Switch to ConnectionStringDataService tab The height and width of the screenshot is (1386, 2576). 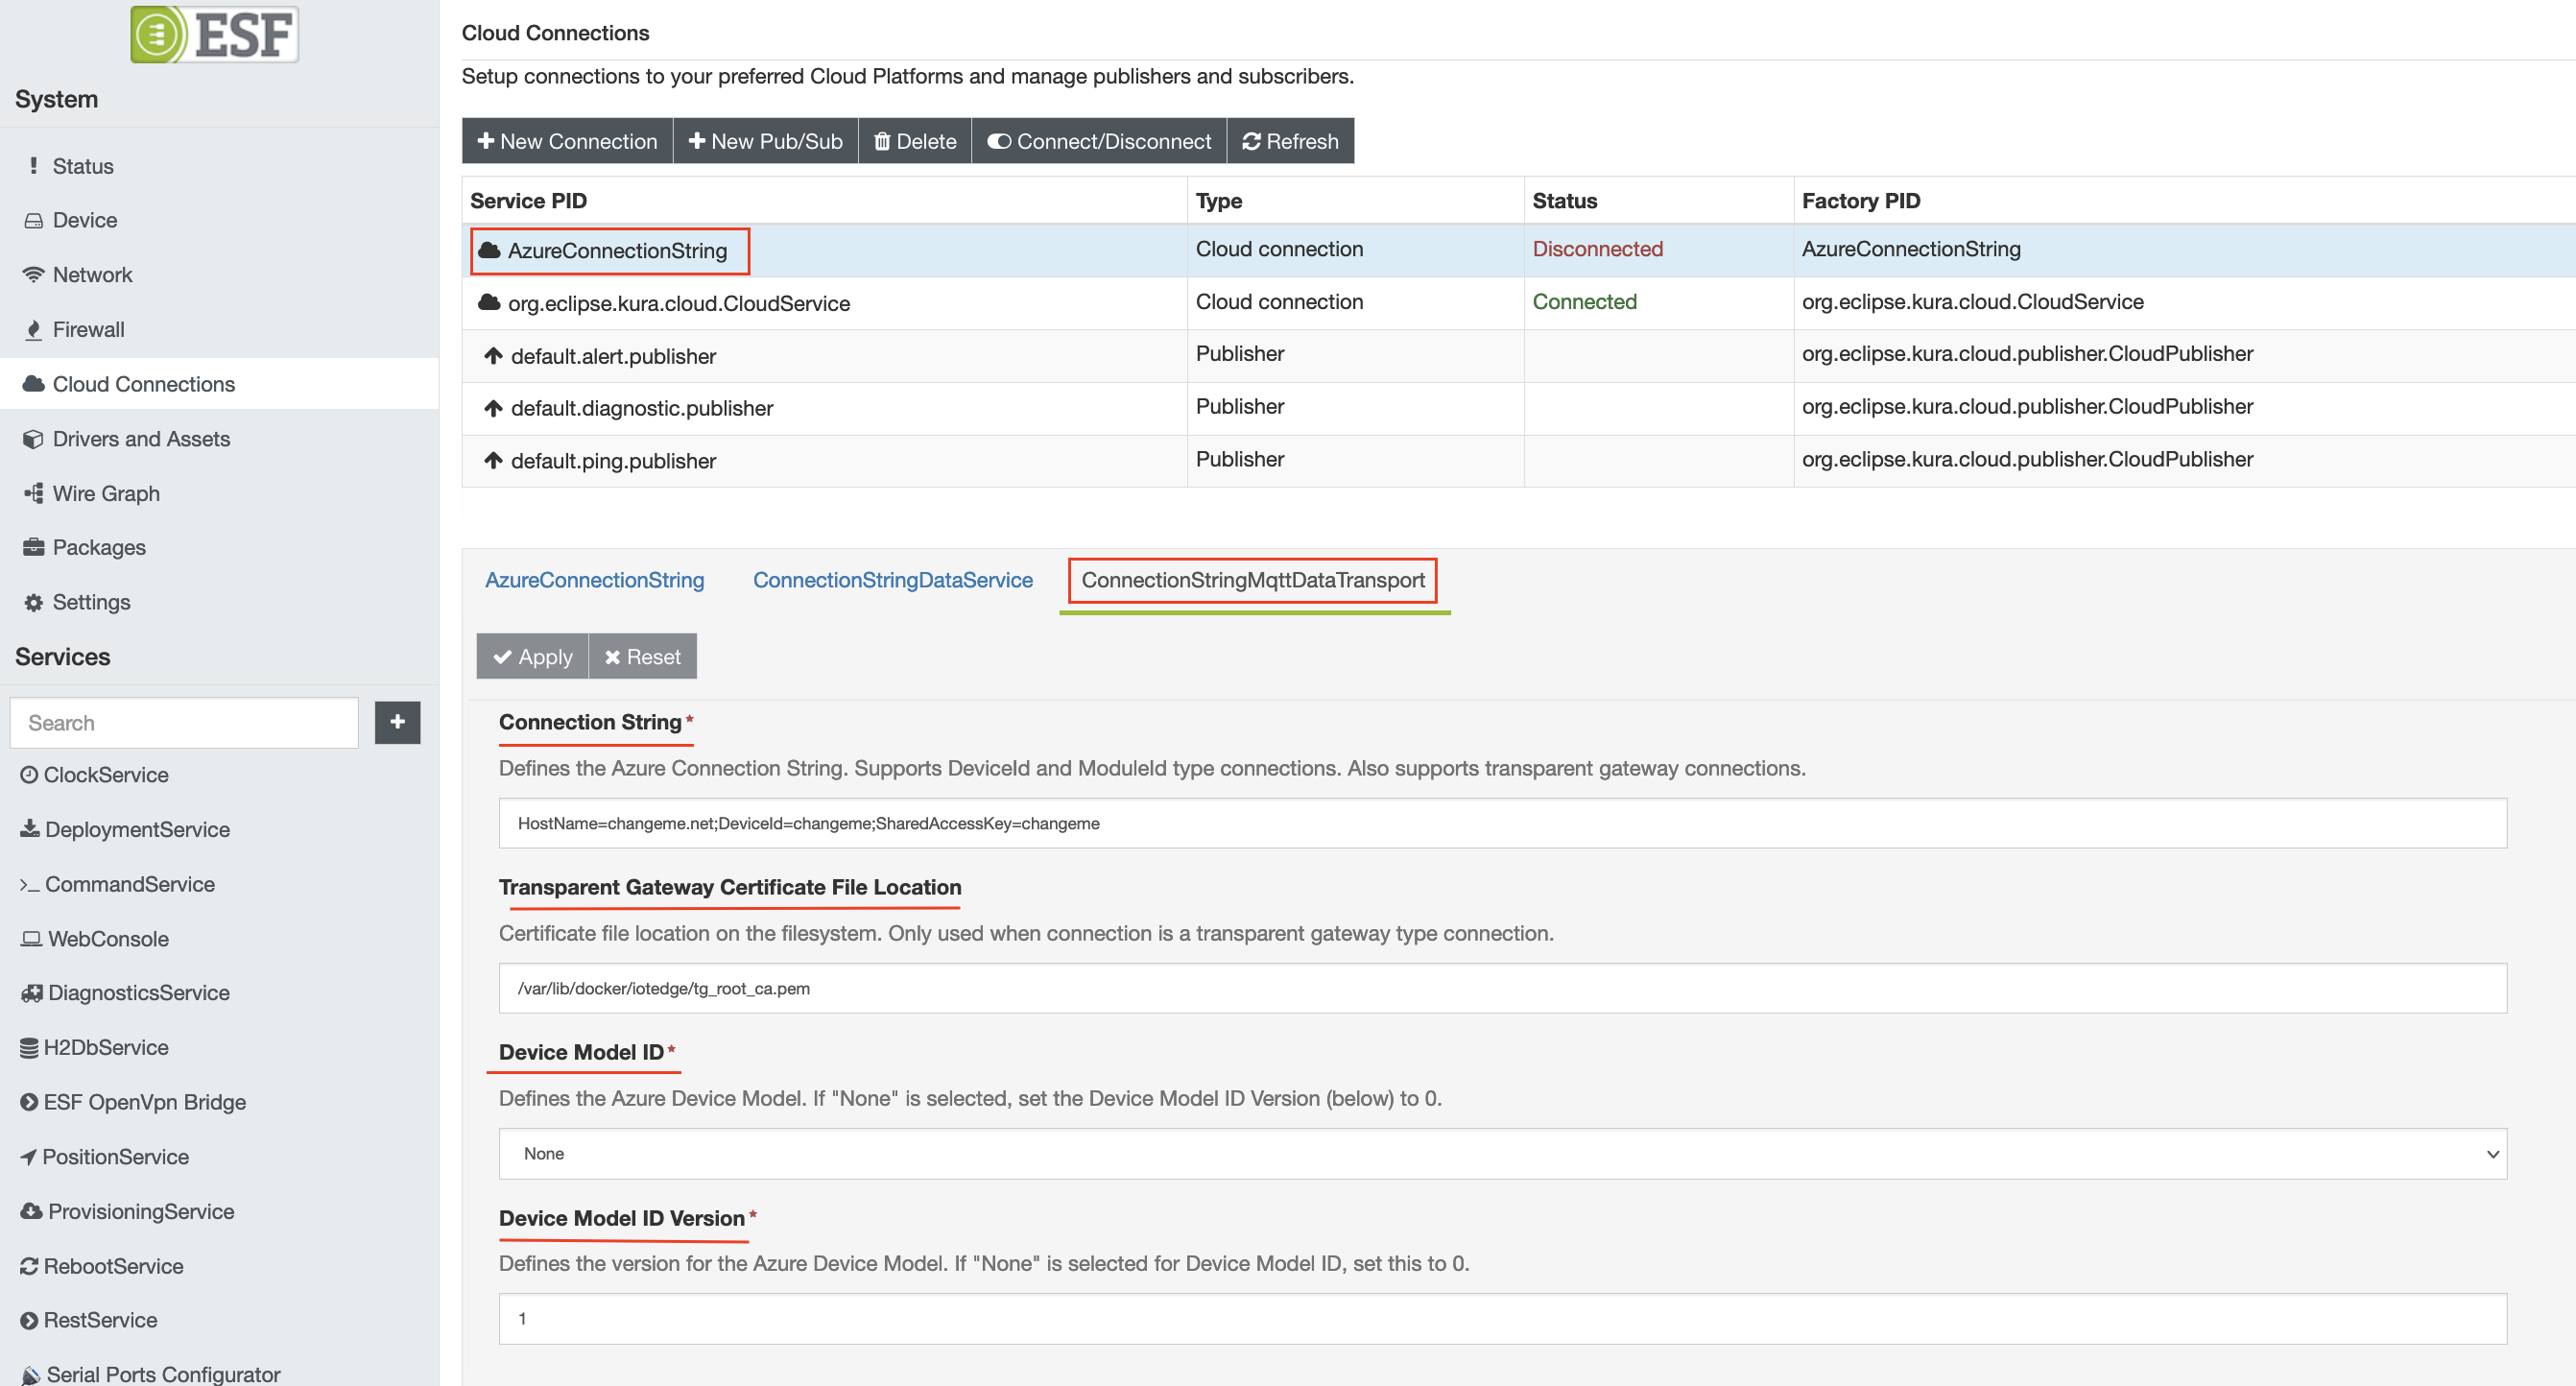[893, 580]
